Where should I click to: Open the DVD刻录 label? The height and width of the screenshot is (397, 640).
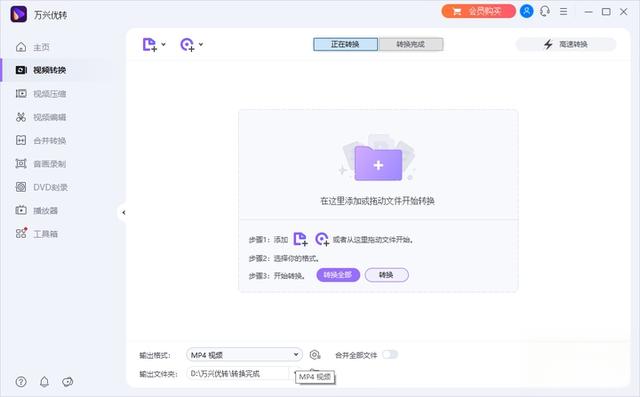click(x=50, y=187)
